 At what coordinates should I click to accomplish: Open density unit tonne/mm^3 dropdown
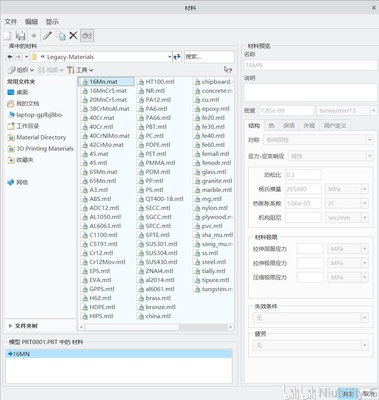click(347, 111)
